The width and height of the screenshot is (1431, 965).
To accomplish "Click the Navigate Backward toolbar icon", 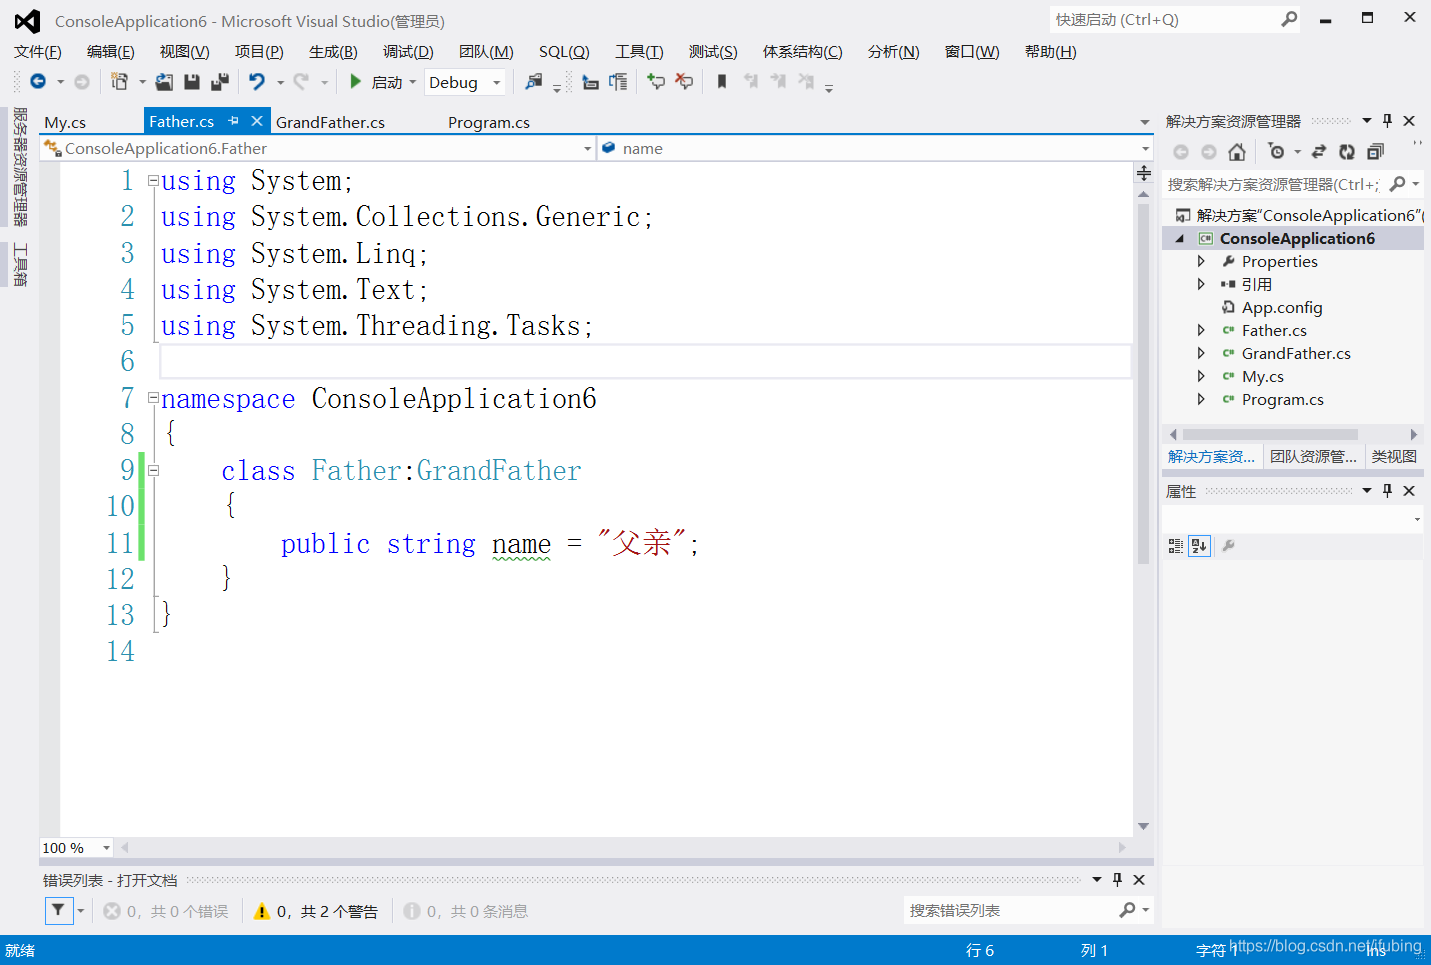I will (x=38, y=82).
